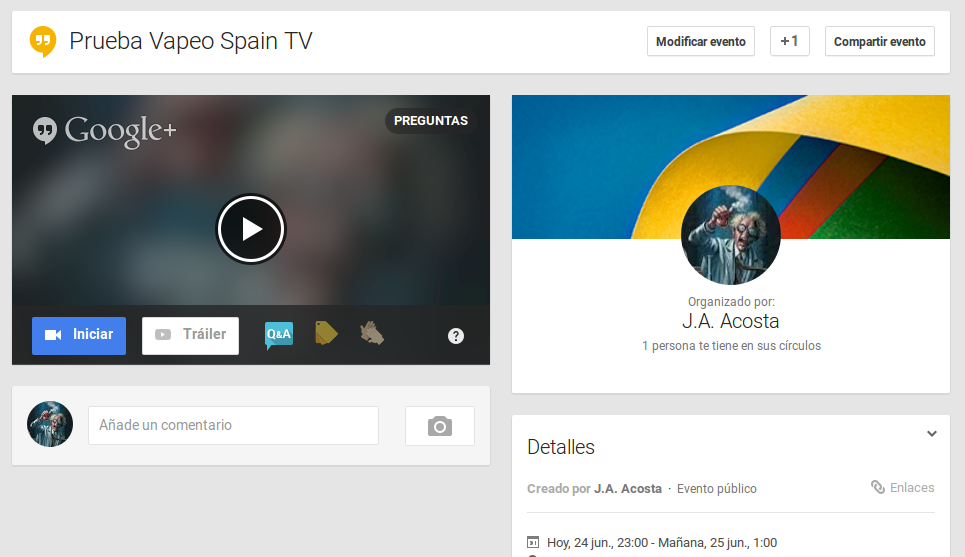Screen dimensions: 965x557
Task: Click 1 persona te tiene en sus círculos
Action: (731, 346)
